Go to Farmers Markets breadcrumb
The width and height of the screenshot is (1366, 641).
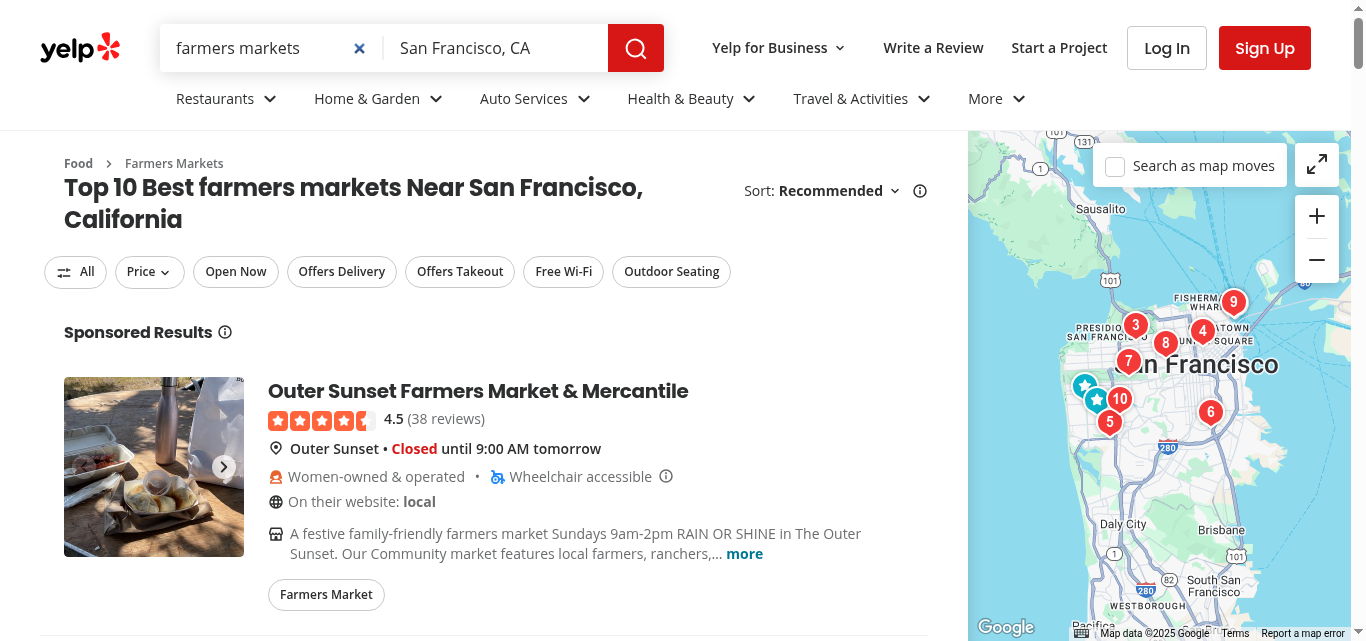[x=174, y=163]
